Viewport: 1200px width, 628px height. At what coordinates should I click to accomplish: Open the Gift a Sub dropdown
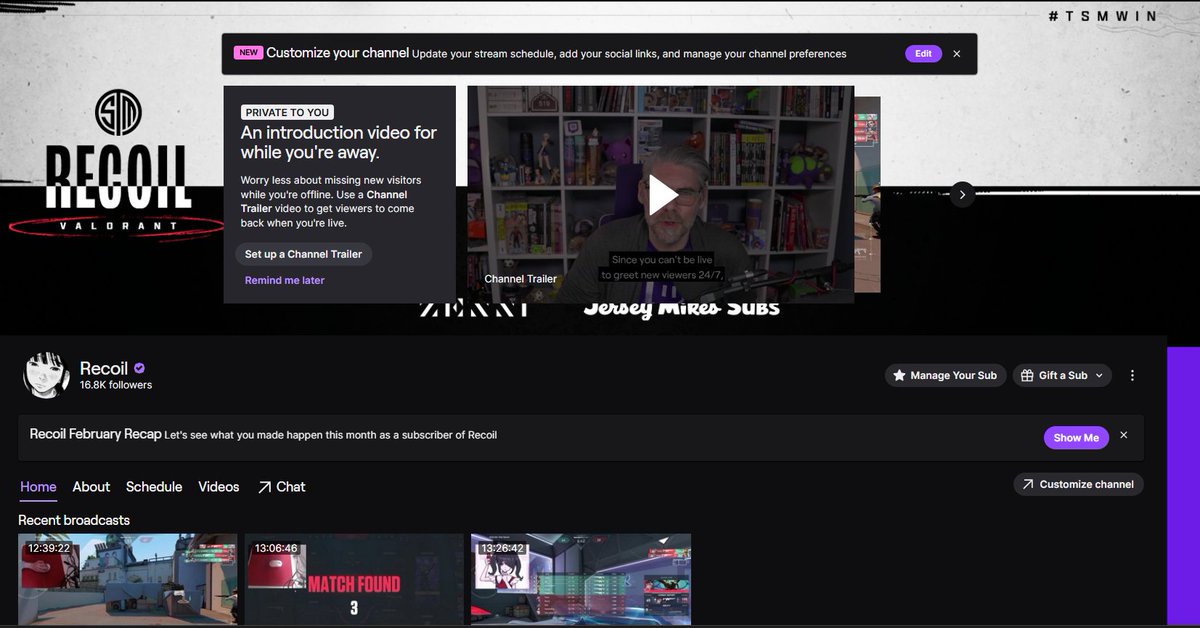tap(1062, 375)
